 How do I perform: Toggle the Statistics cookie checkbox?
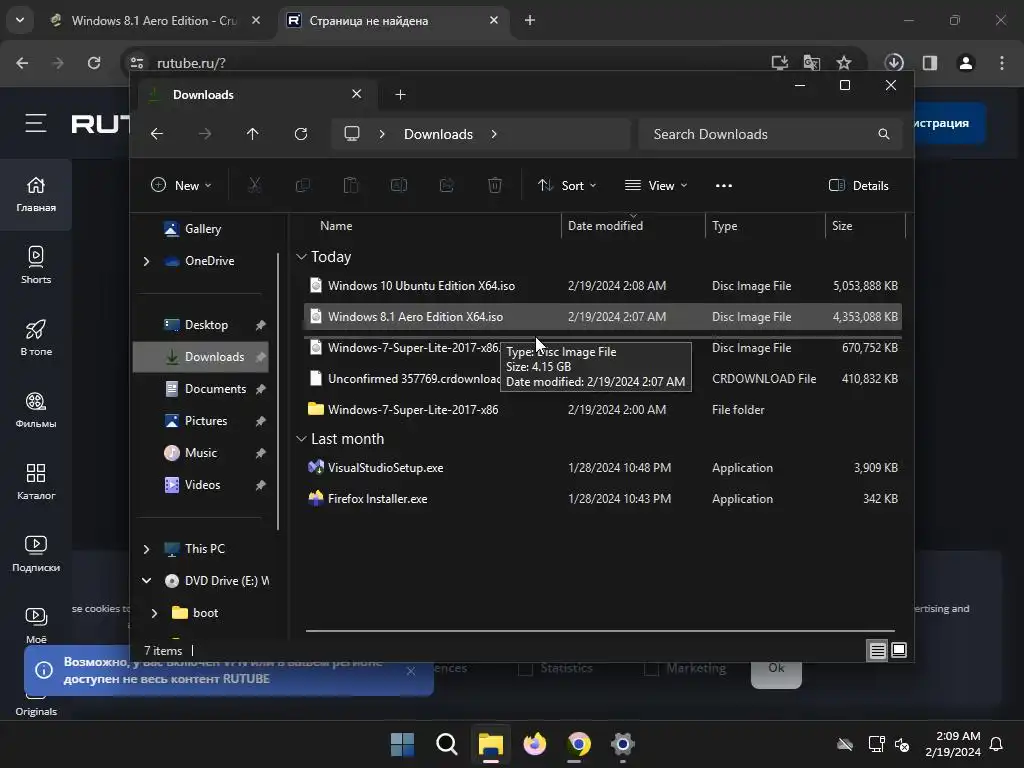pyautogui.click(x=525, y=669)
